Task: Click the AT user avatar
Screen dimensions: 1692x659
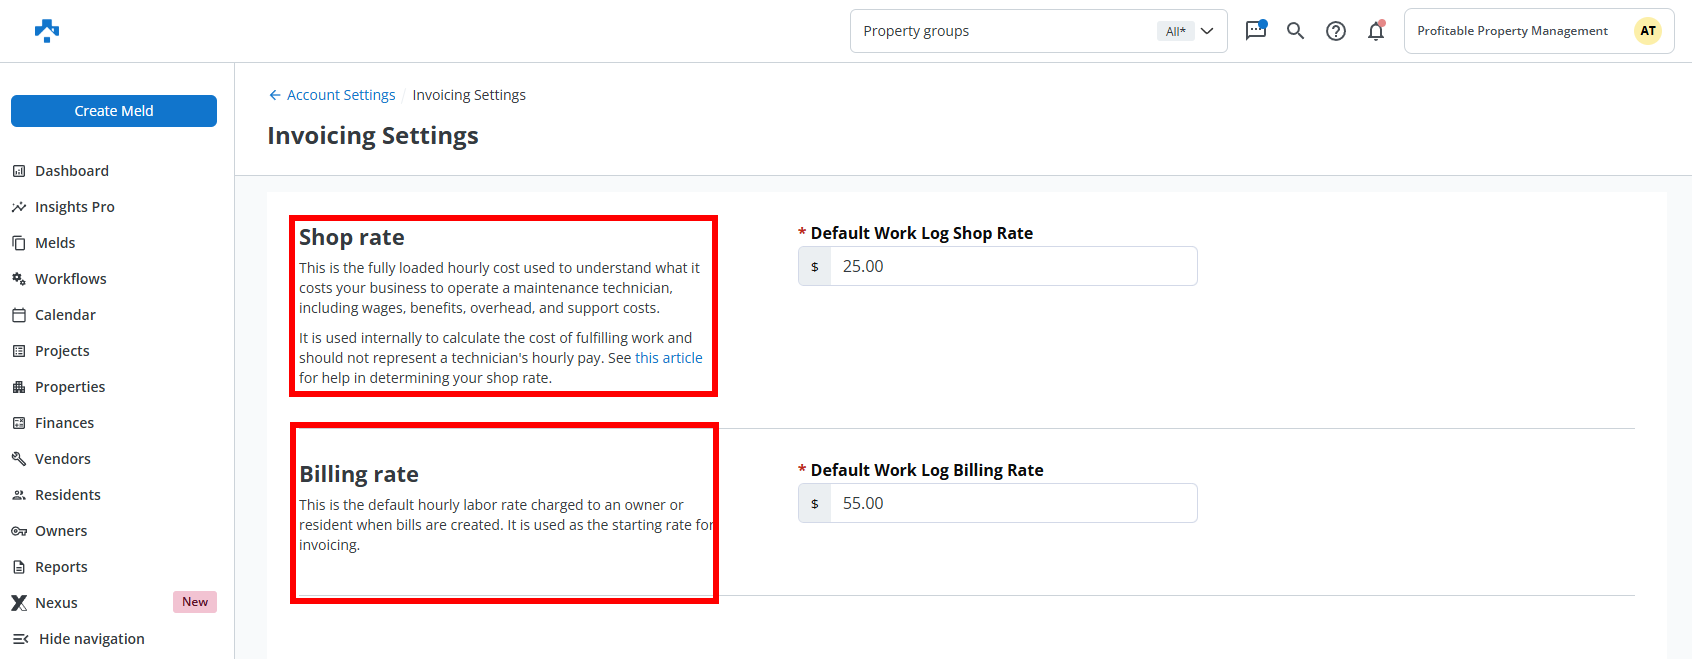Action: 1647,31
